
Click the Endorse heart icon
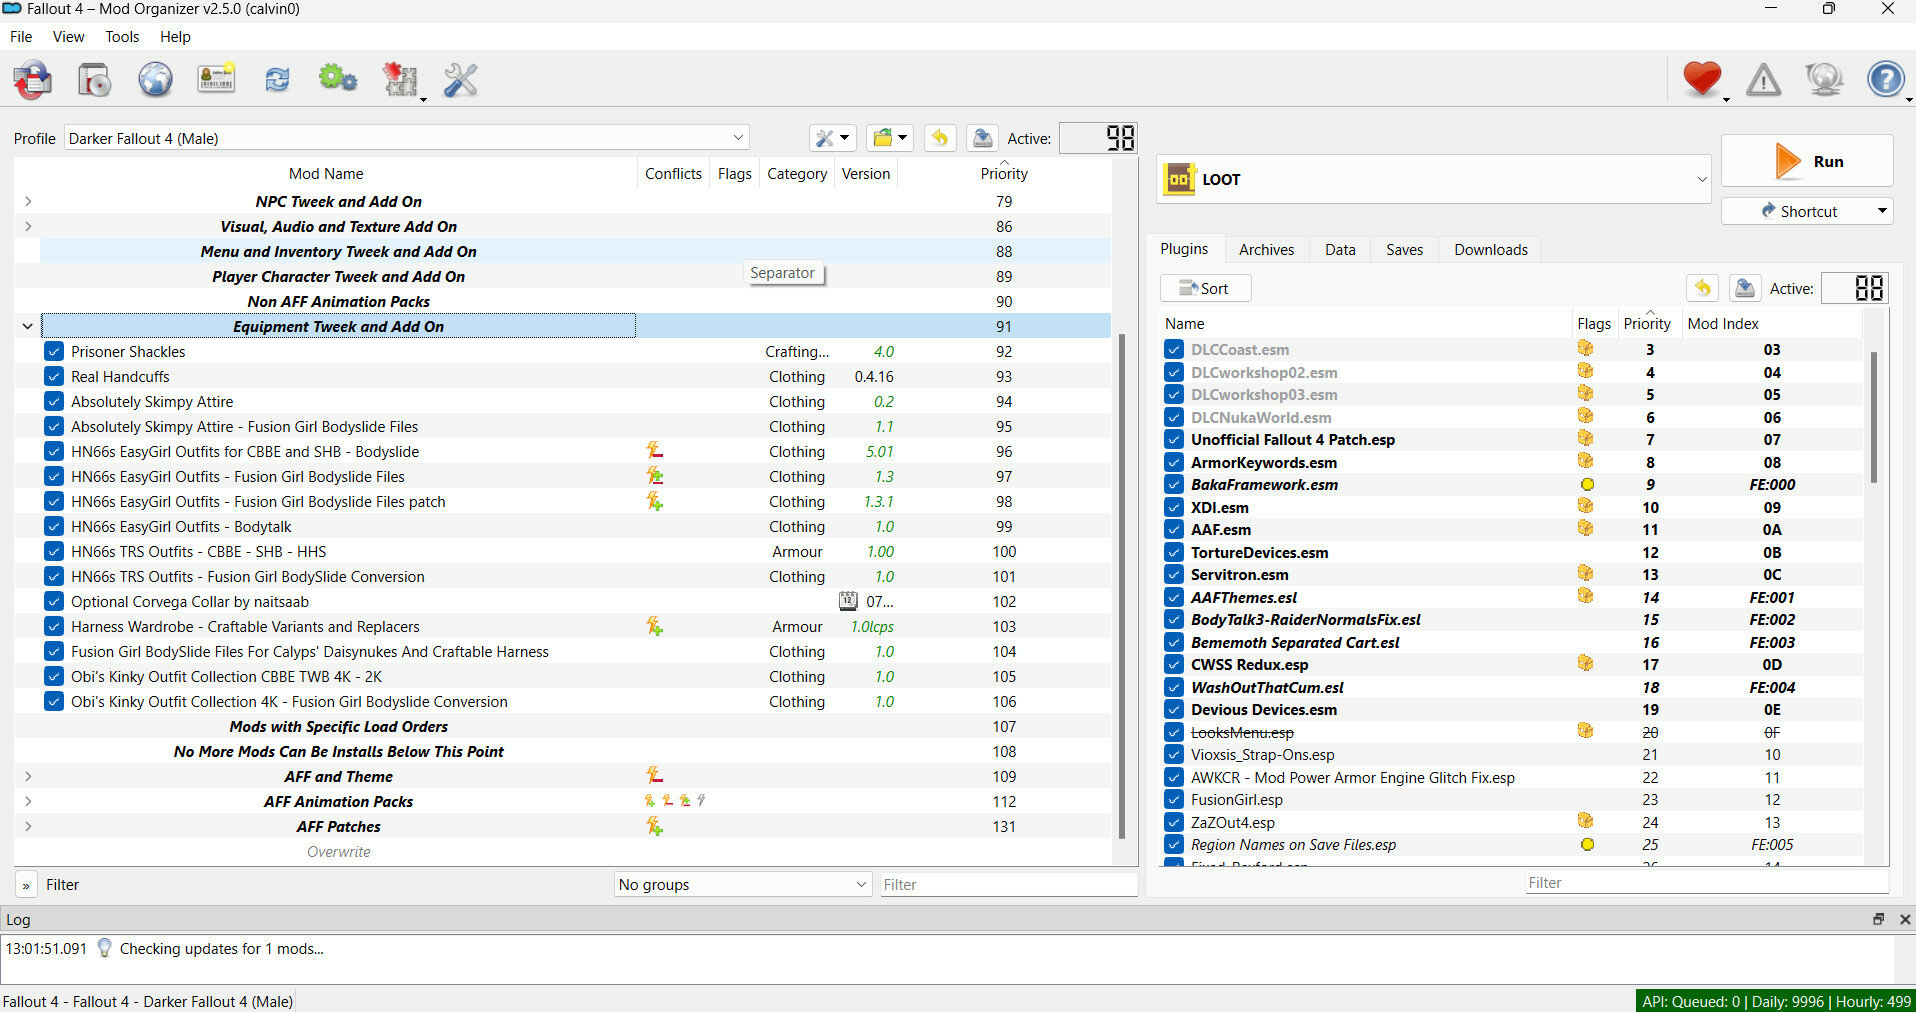(x=1702, y=78)
